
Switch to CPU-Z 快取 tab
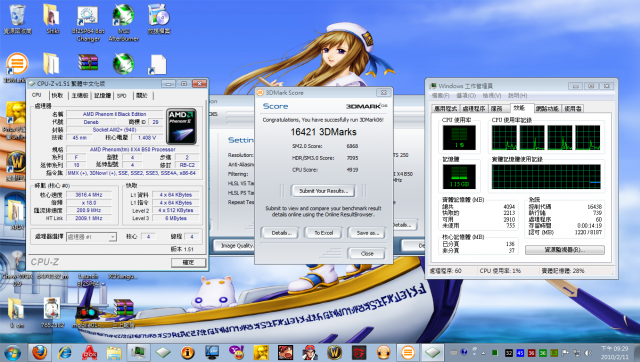tap(58, 95)
